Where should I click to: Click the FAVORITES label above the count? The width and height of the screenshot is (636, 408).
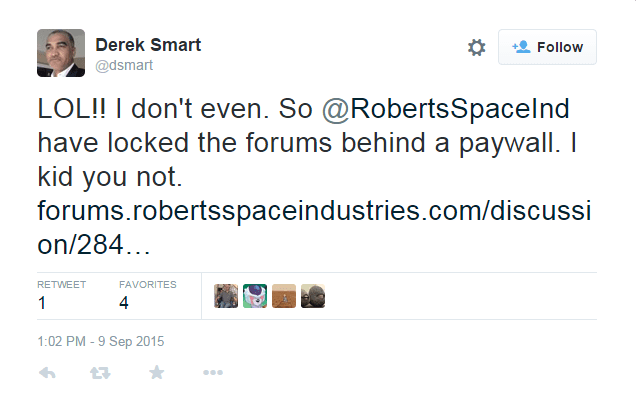(x=147, y=284)
